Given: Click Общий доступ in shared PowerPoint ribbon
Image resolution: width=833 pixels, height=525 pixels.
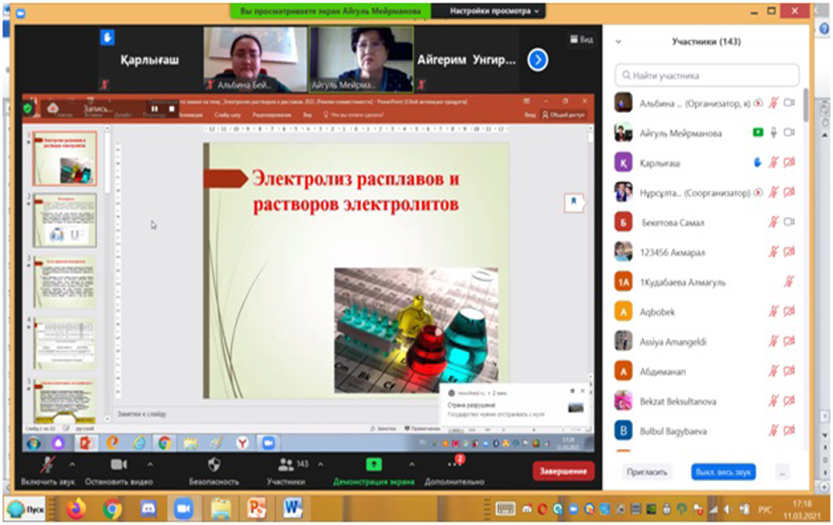Looking at the screenshot, I should [564, 114].
